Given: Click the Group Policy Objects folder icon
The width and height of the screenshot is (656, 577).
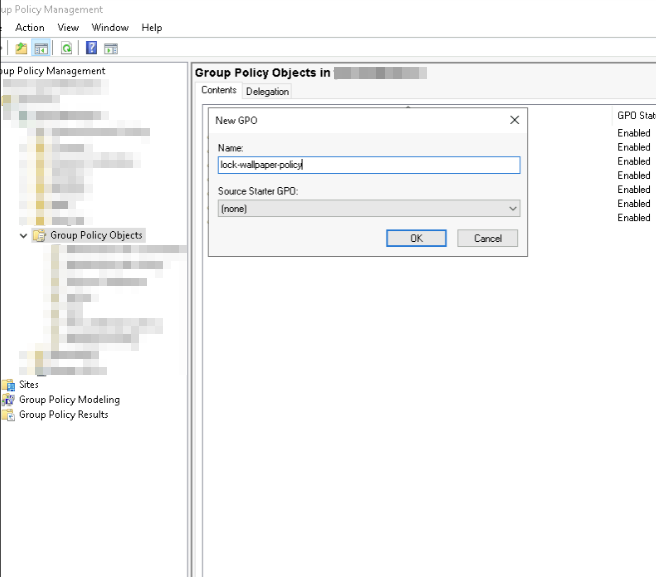Looking at the screenshot, I should (39, 236).
